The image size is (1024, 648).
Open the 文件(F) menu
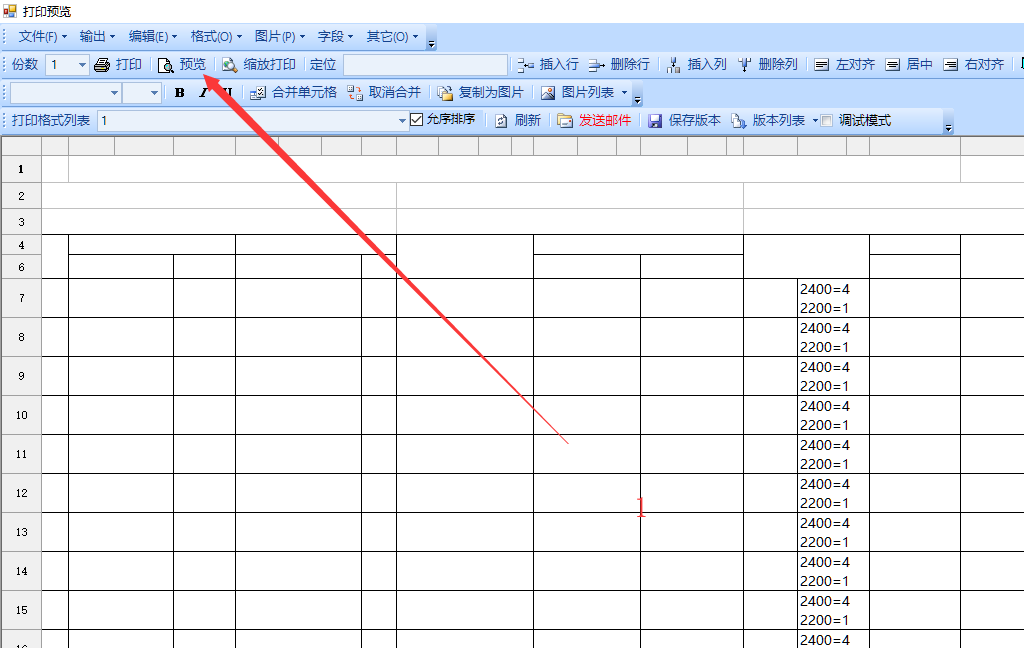click(43, 37)
